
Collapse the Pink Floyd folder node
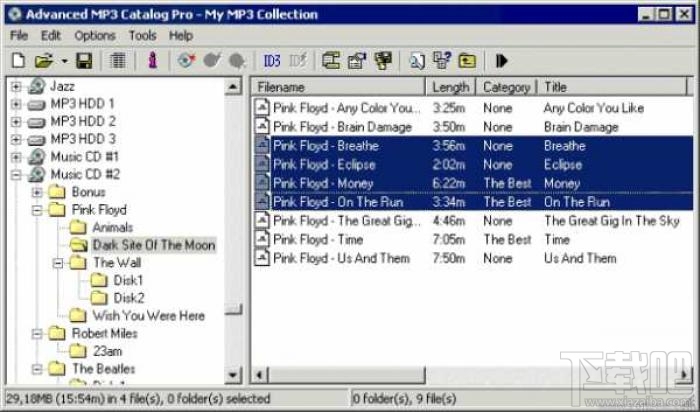point(37,210)
